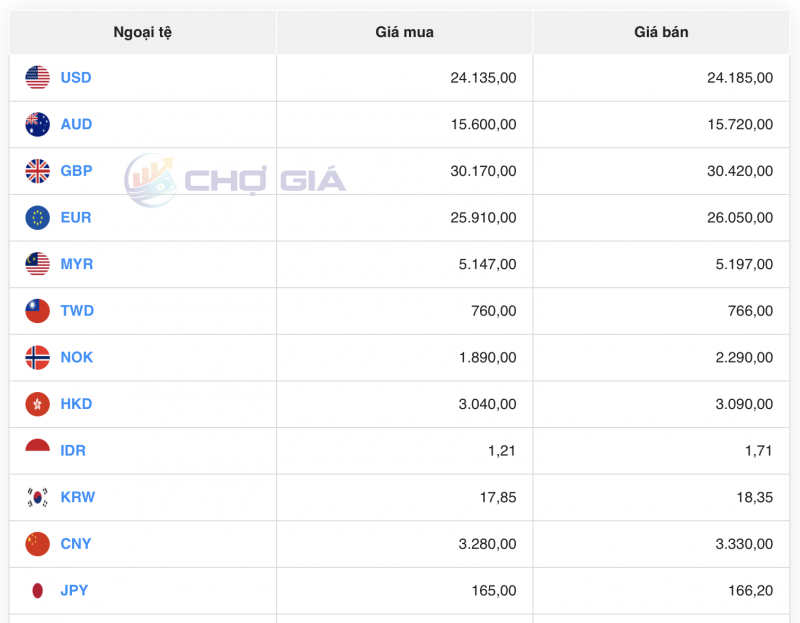Click the CNY Chinese flag icon
The image size is (800, 623).
pos(37,544)
